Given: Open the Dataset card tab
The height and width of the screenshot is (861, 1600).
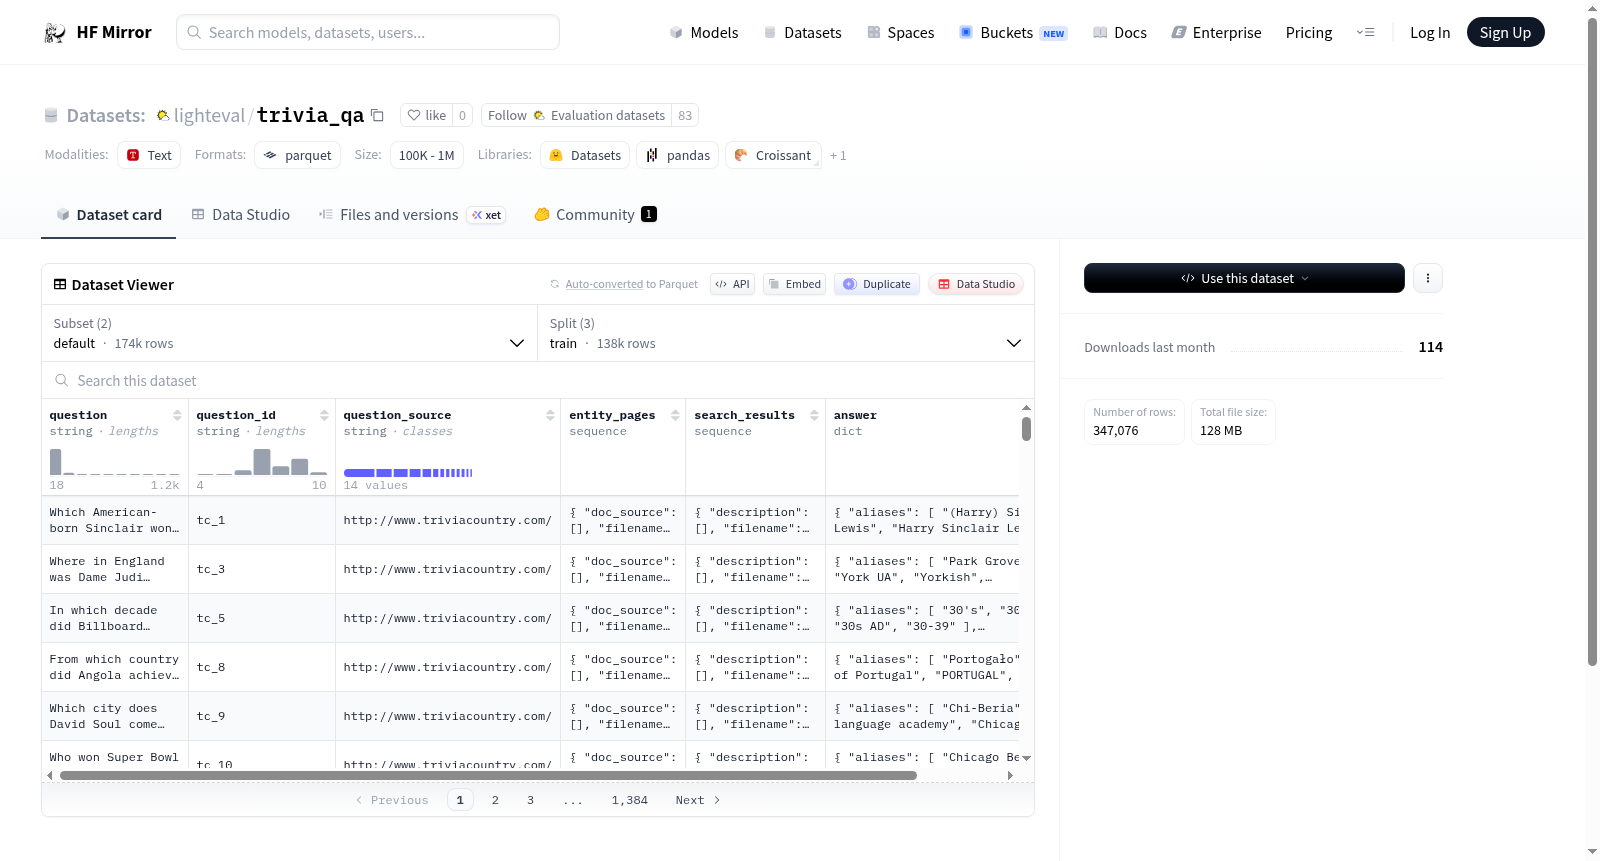Looking at the screenshot, I should click(x=109, y=215).
